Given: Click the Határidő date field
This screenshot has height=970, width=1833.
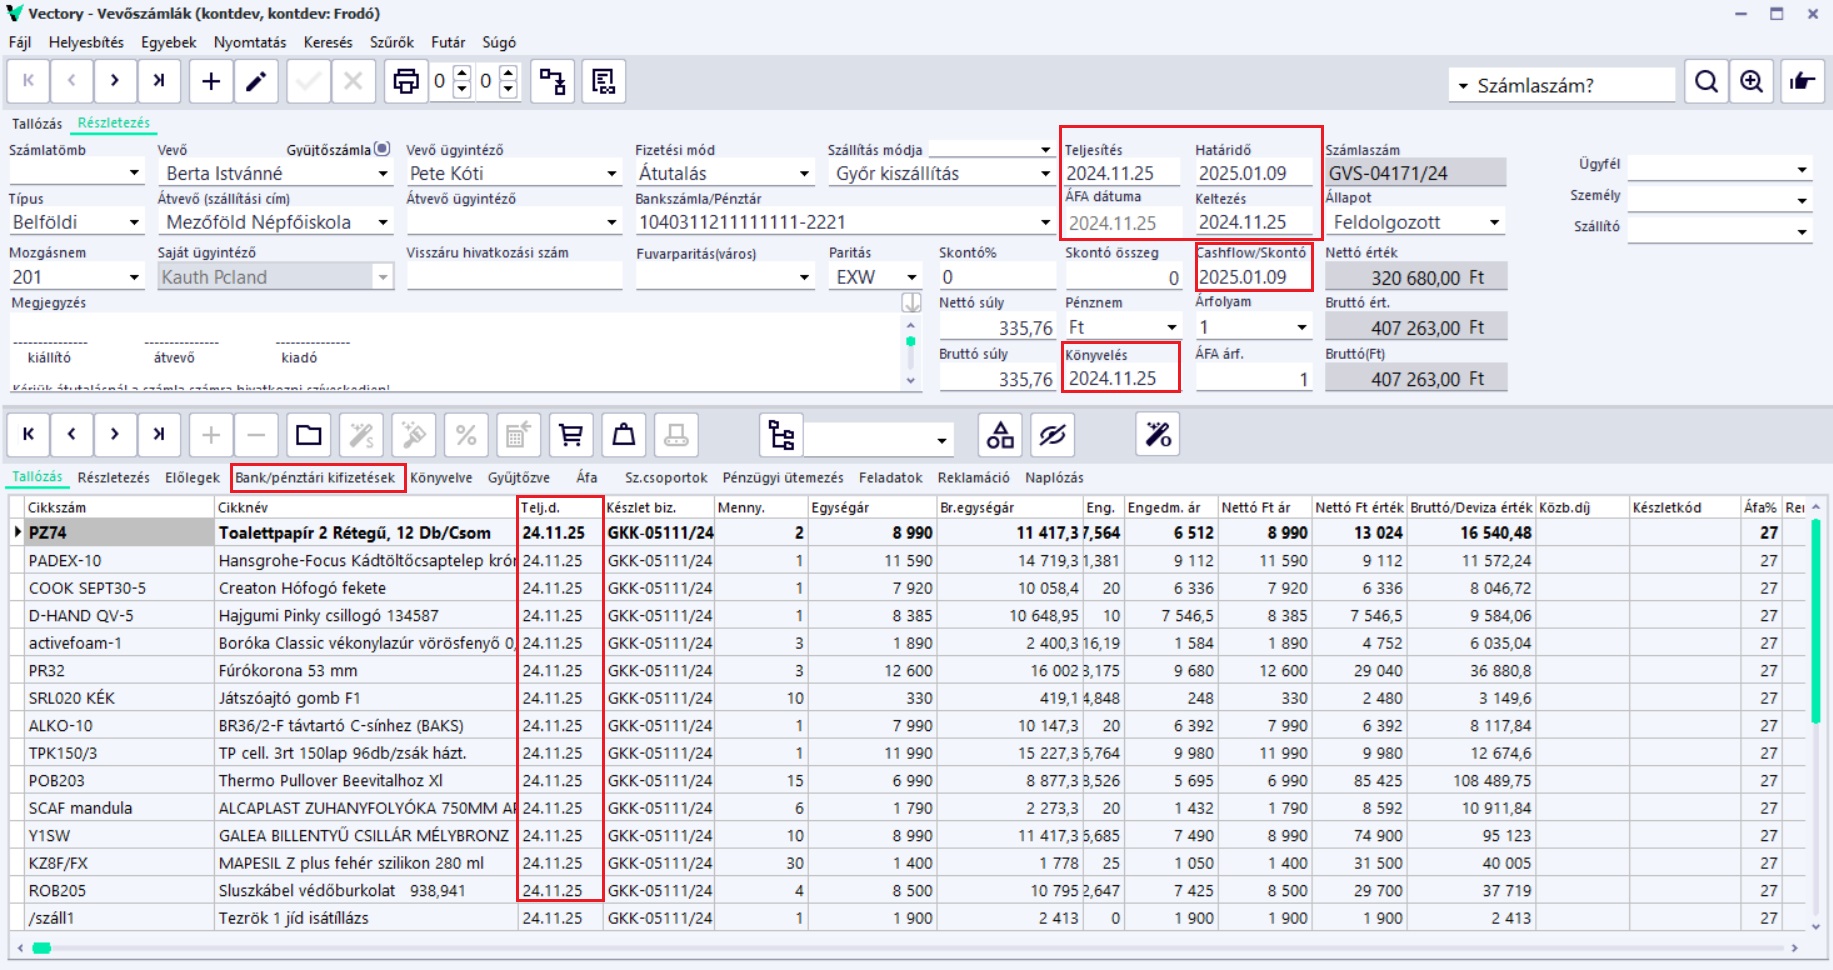Looking at the screenshot, I should tap(1252, 174).
